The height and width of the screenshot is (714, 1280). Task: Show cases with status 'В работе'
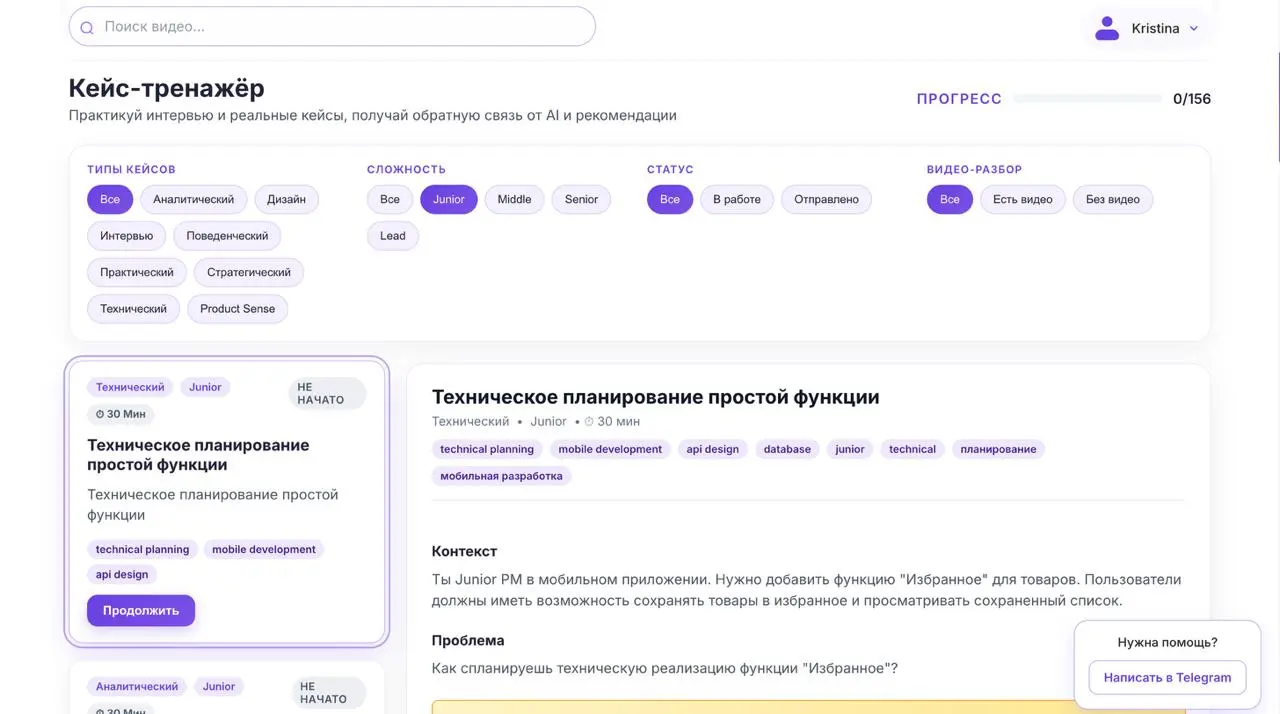pos(737,199)
